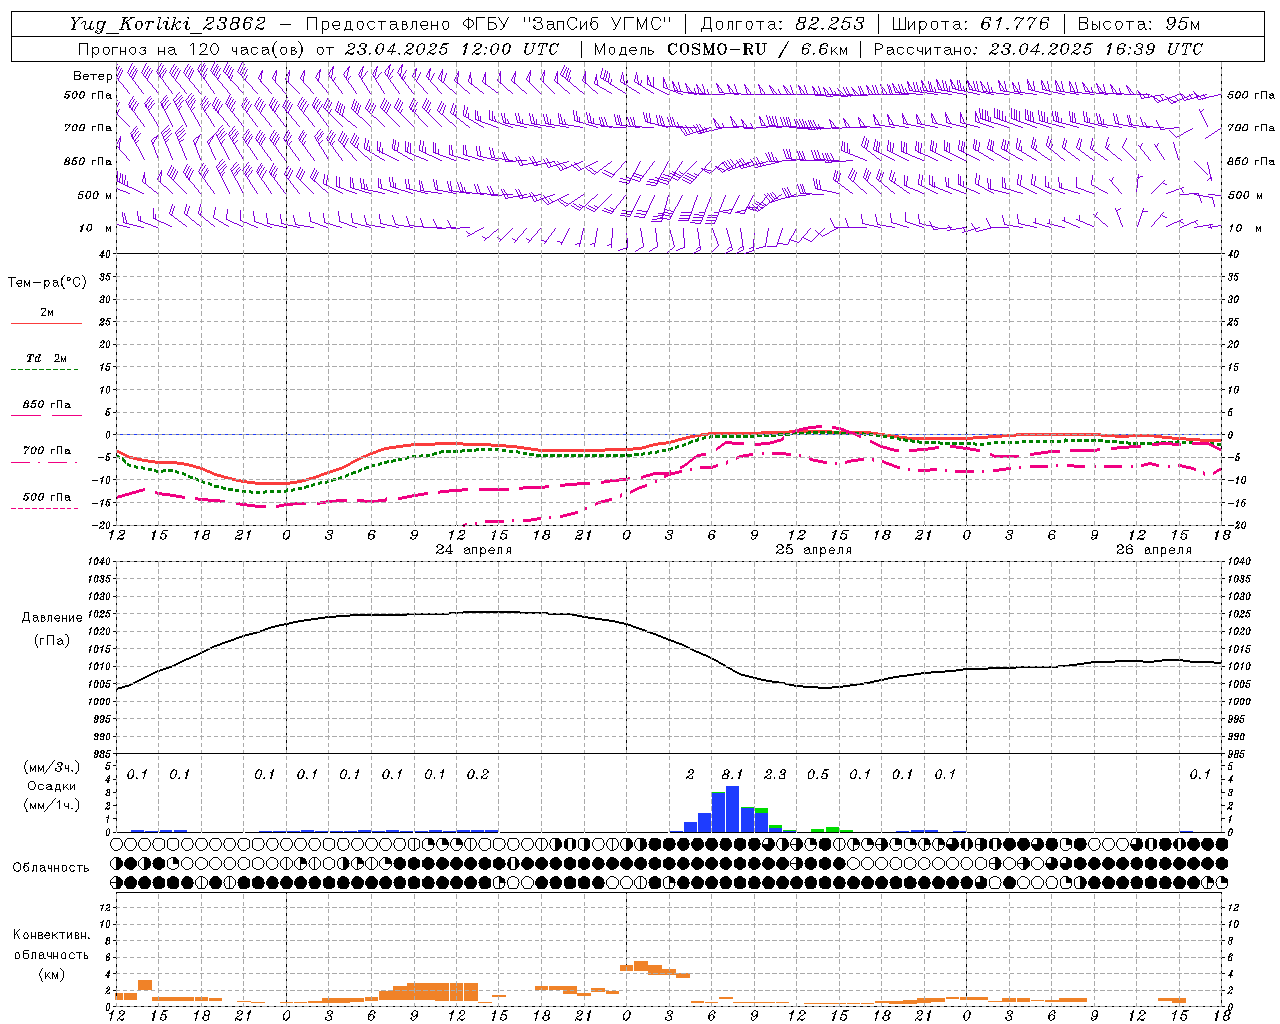Click the 1005 value on right pressure axis
The height and width of the screenshot is (1024, 1280).
coord(1239,684)
